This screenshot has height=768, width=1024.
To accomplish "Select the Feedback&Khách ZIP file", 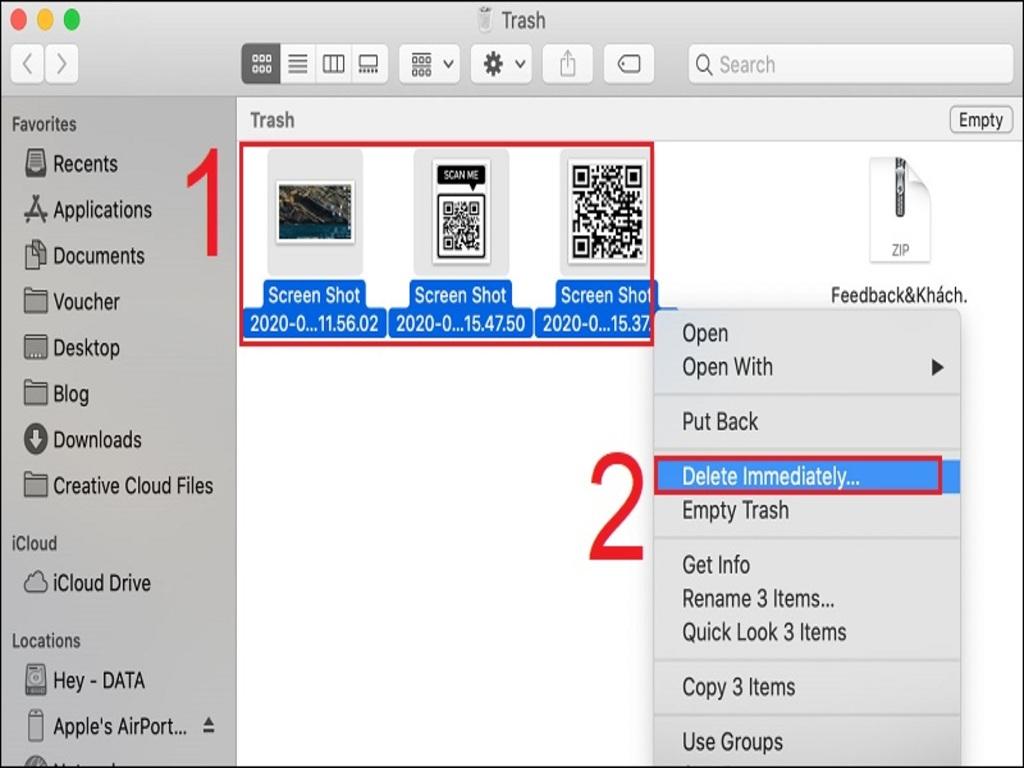I will coord(899,212).
